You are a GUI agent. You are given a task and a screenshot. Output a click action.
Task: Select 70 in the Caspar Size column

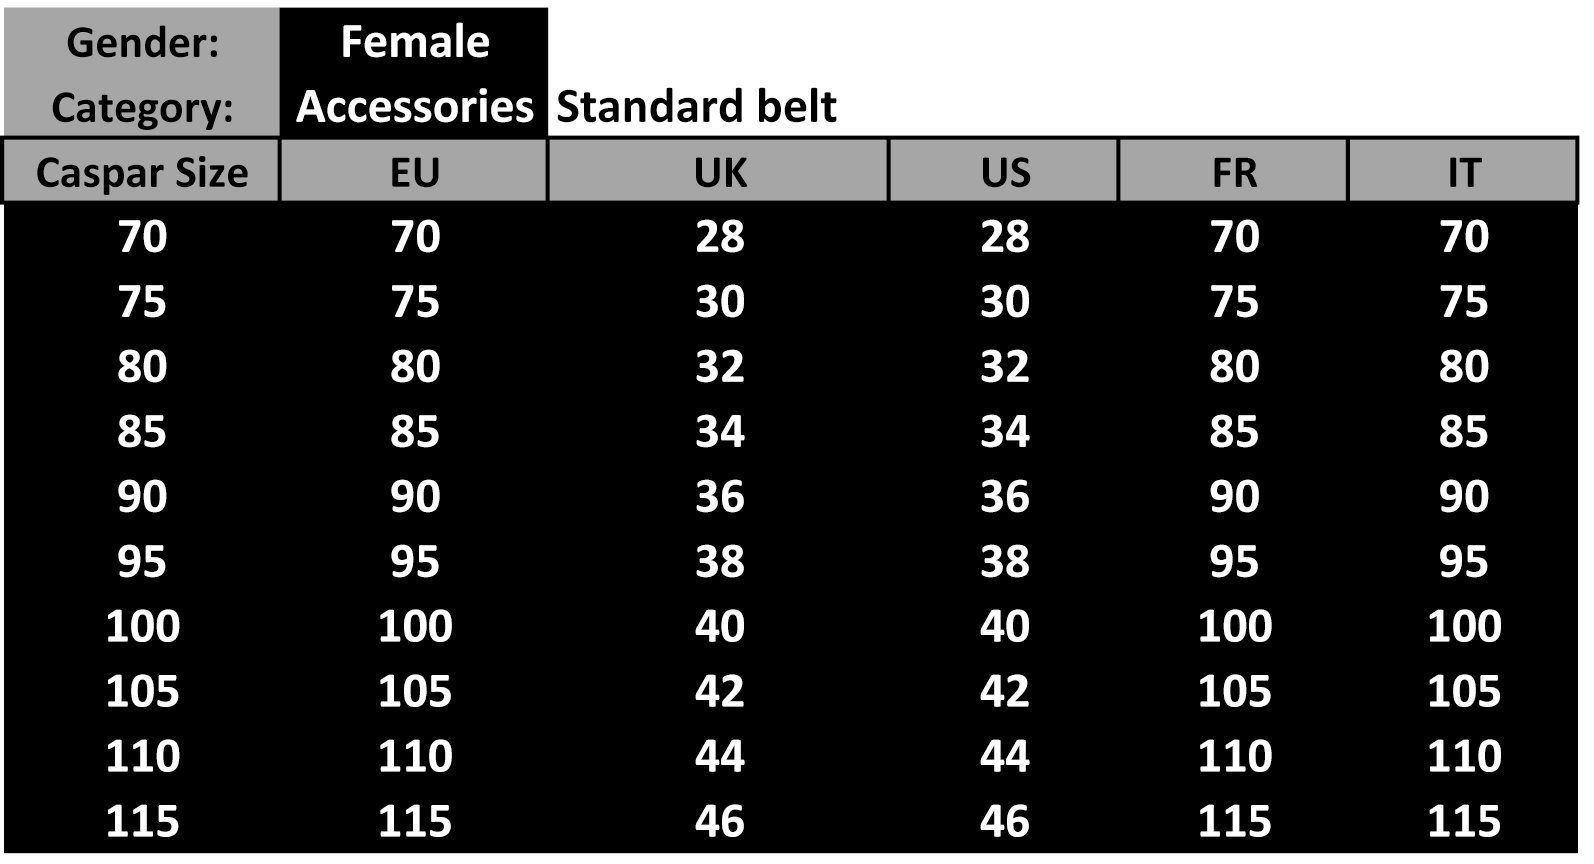142,237
